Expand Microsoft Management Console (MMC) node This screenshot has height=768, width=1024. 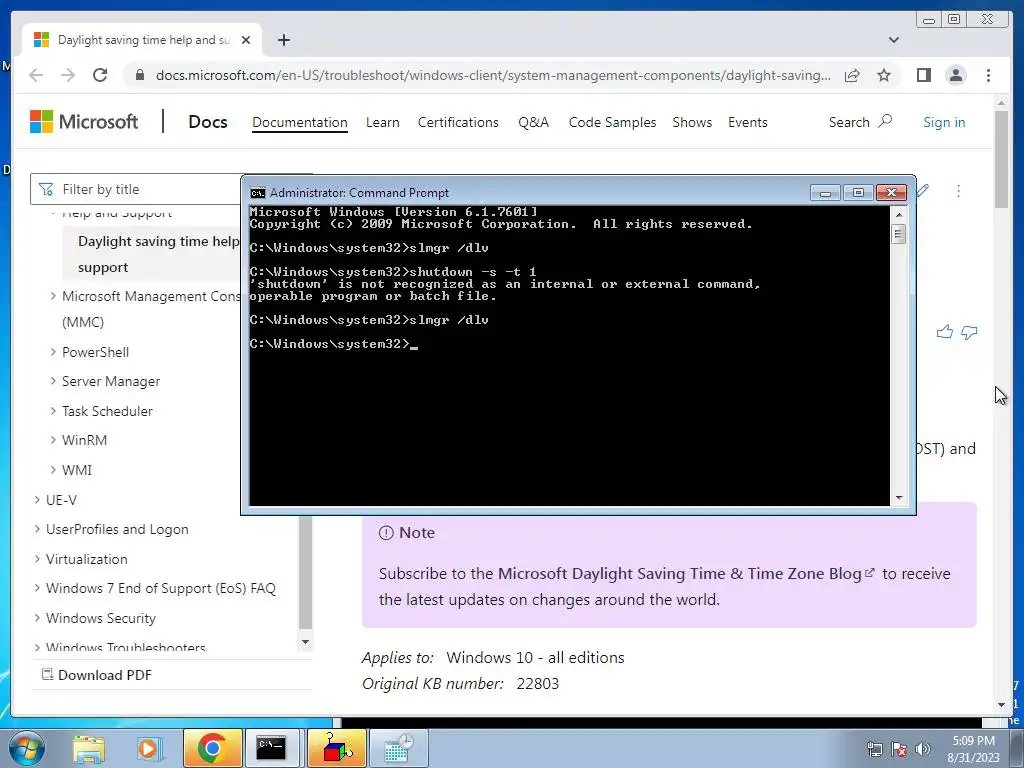point(53,296)
